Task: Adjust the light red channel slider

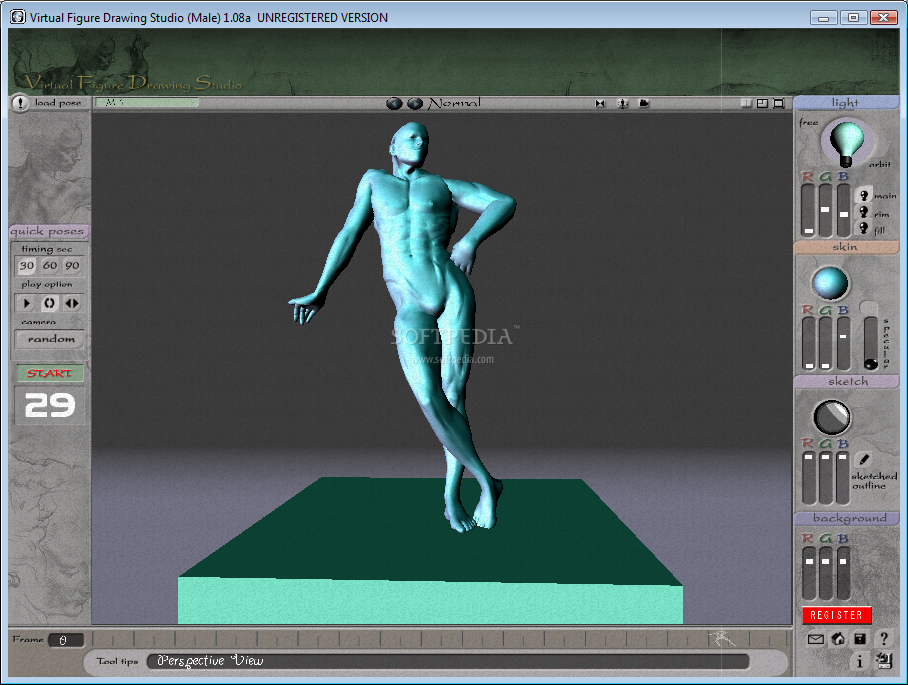Action: tap(808, 210)
